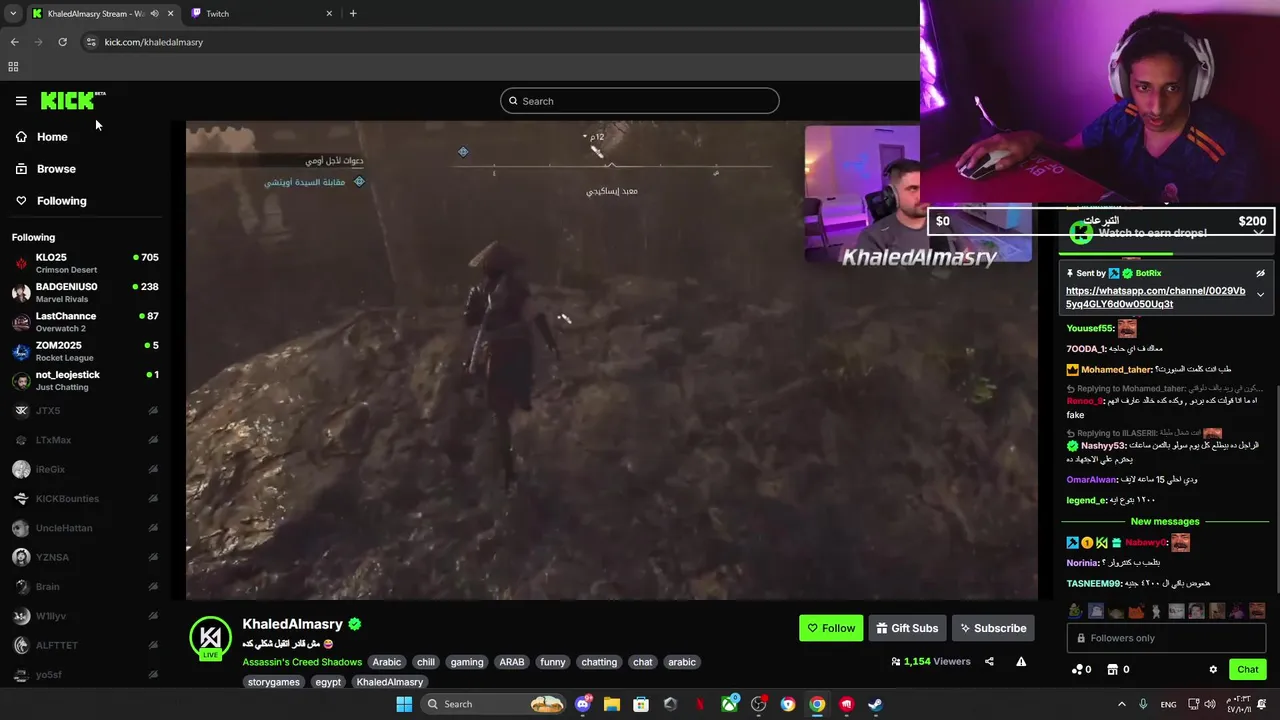Open the Assassin's Creed Shadows category link

[x=302, y=662]
